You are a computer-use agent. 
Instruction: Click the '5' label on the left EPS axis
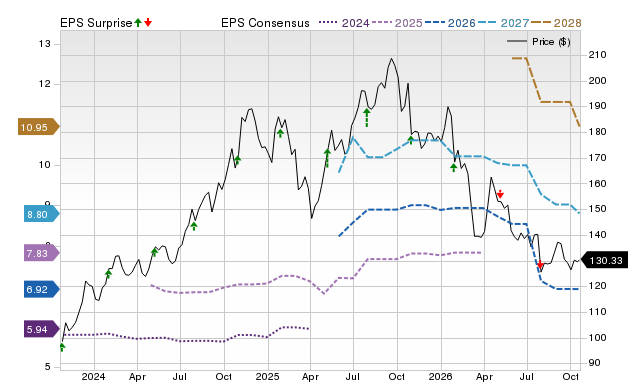(x=48, y=366)
